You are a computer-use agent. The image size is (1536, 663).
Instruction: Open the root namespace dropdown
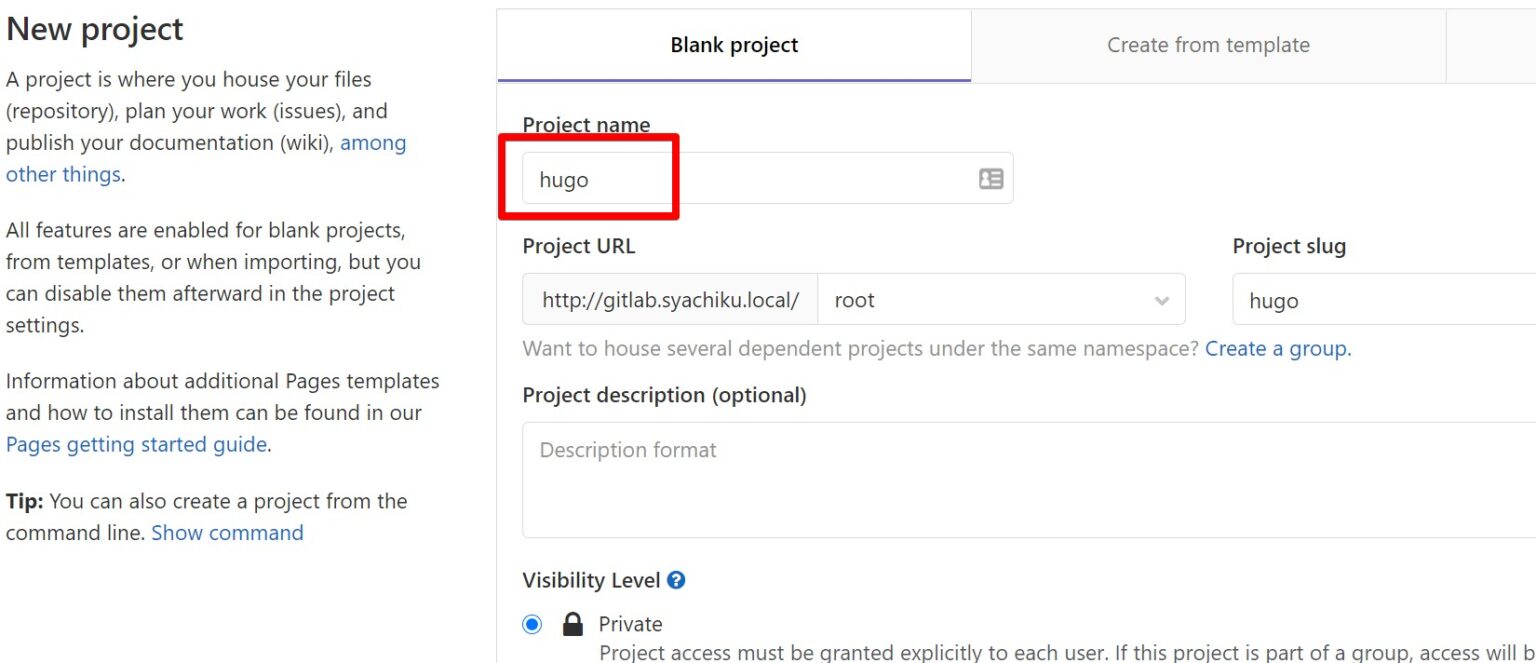tap(1000, 299)
